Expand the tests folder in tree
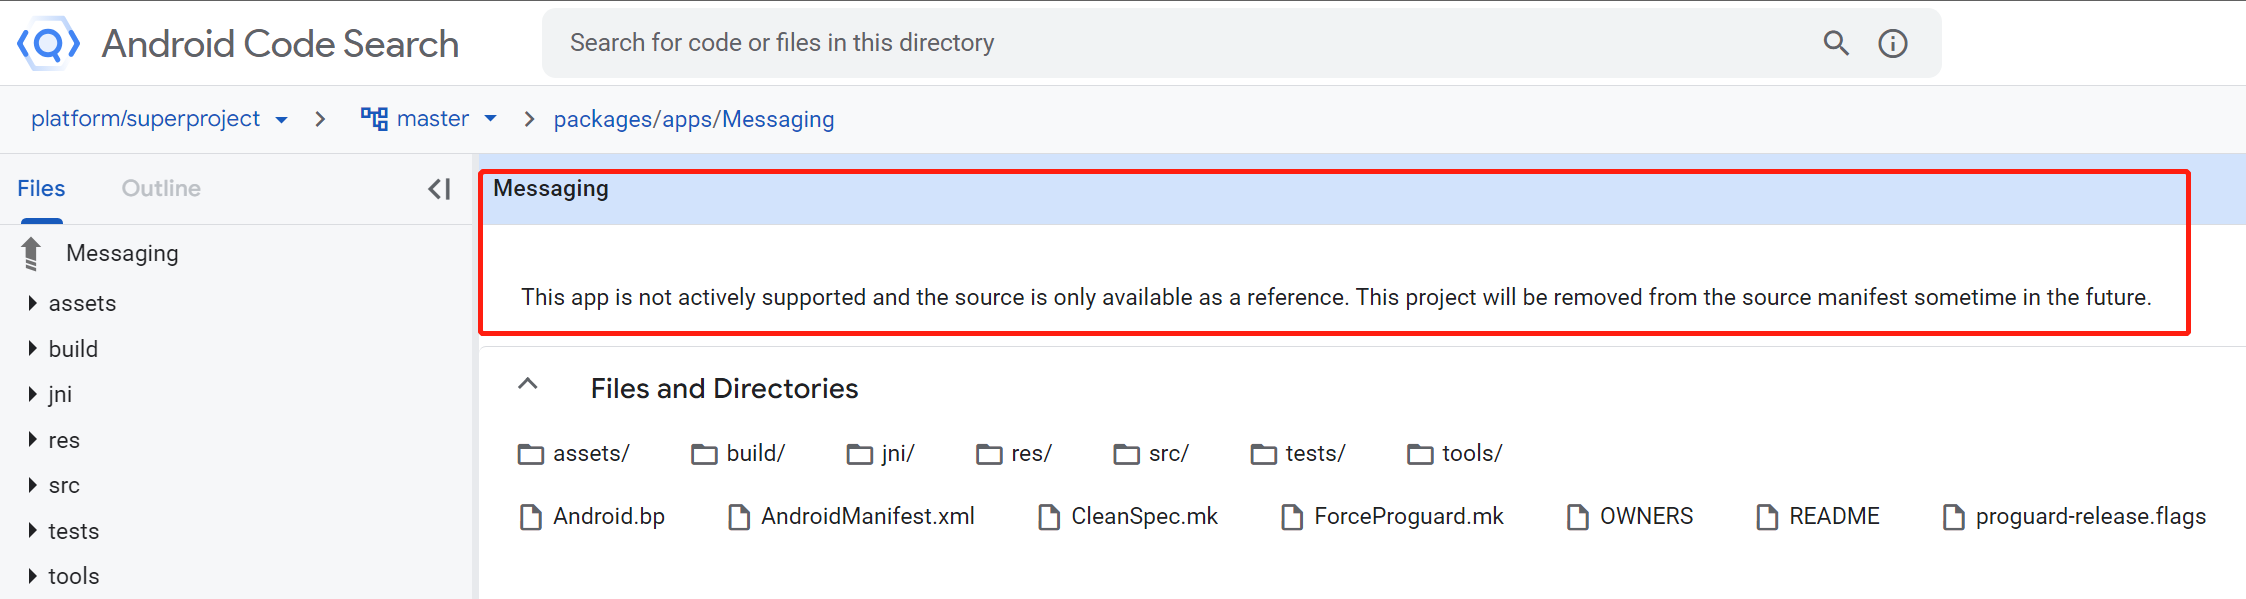The width and height of the screenshot is (2246, 599). tap(32, 531)
